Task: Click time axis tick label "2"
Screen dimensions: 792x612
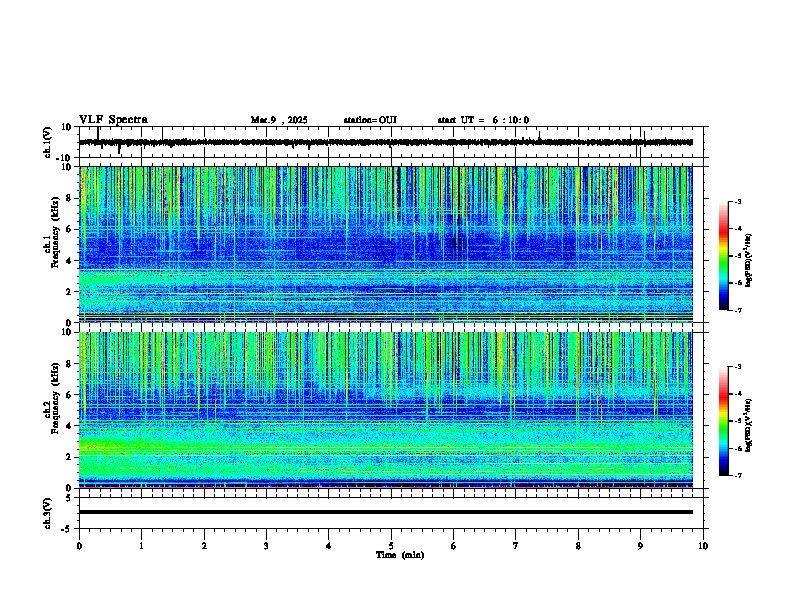Action: 204,546
